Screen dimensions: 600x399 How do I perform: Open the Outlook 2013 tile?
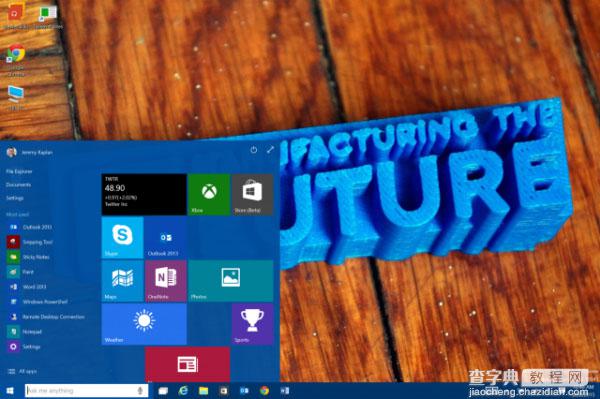166,238
